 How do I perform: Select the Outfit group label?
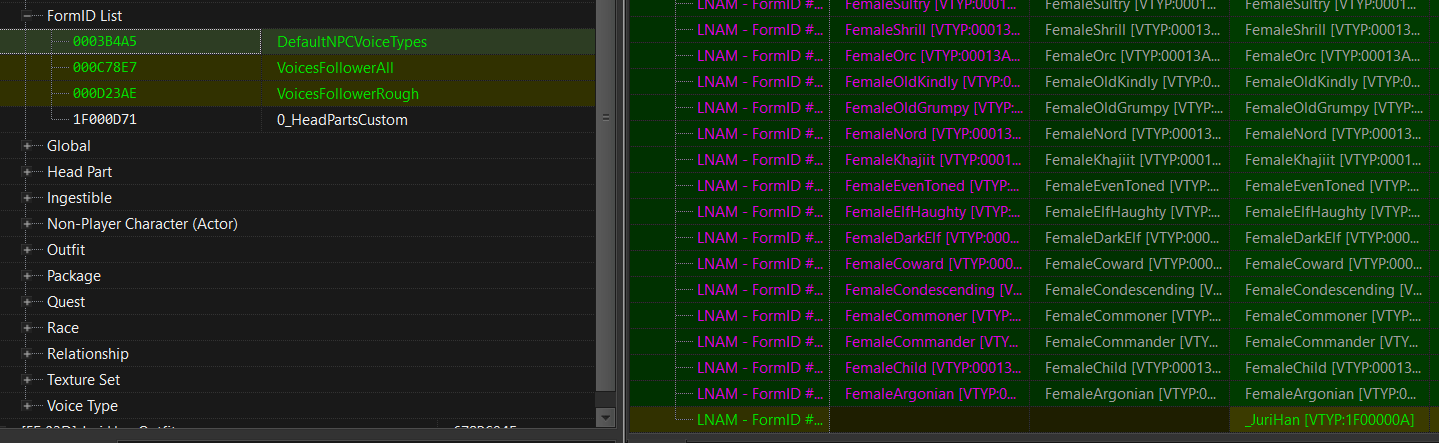[x=66, y=250]
